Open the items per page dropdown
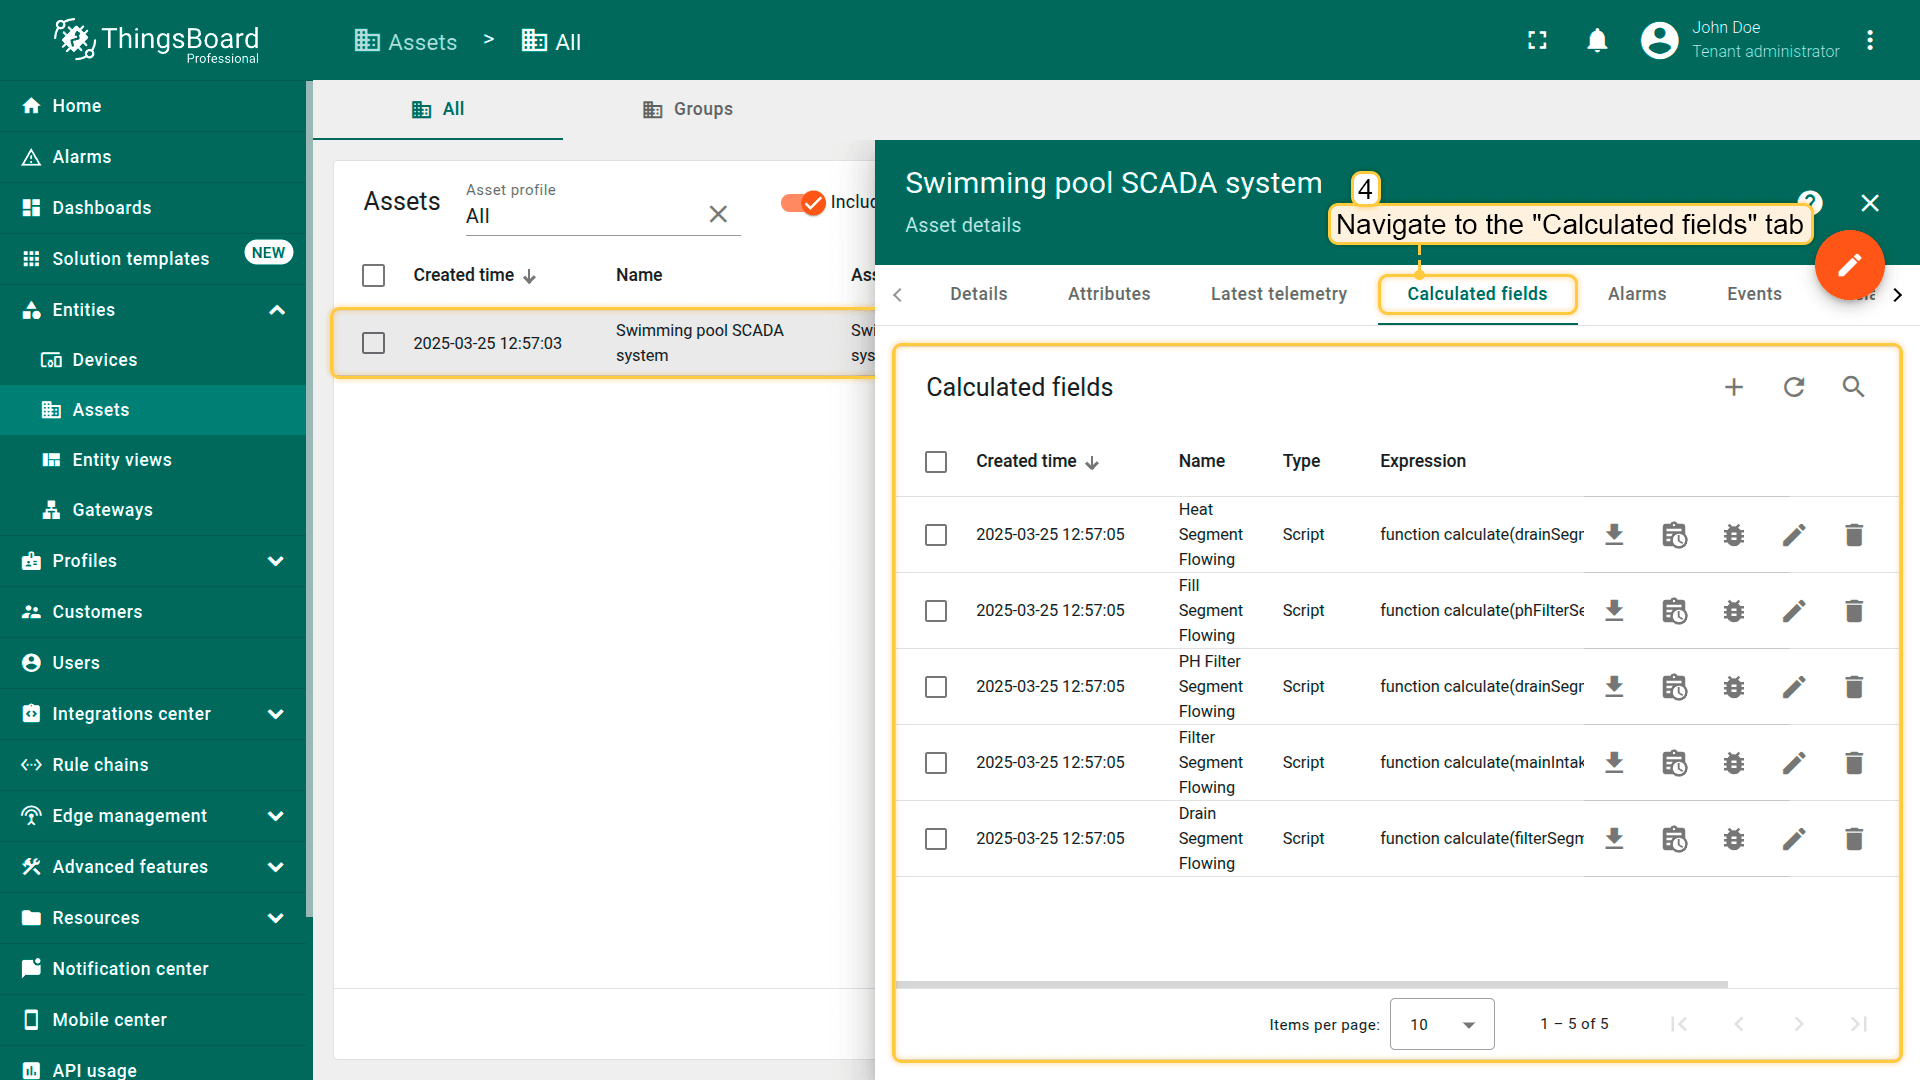This screenshot has height=1080, width=1920. tap(1441, 1024)
